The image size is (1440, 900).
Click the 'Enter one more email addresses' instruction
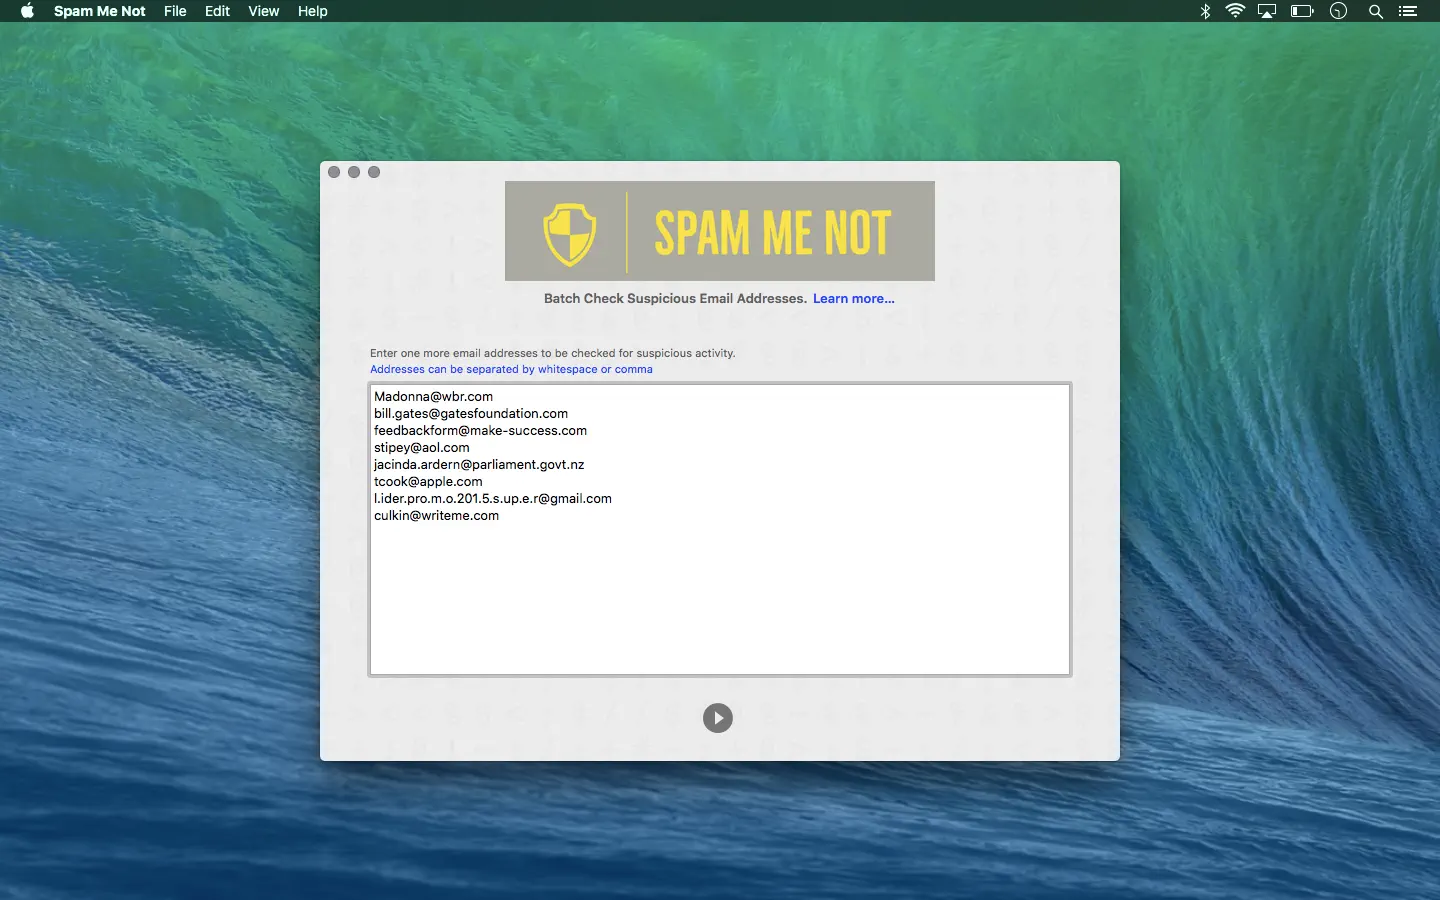point(552,353)
